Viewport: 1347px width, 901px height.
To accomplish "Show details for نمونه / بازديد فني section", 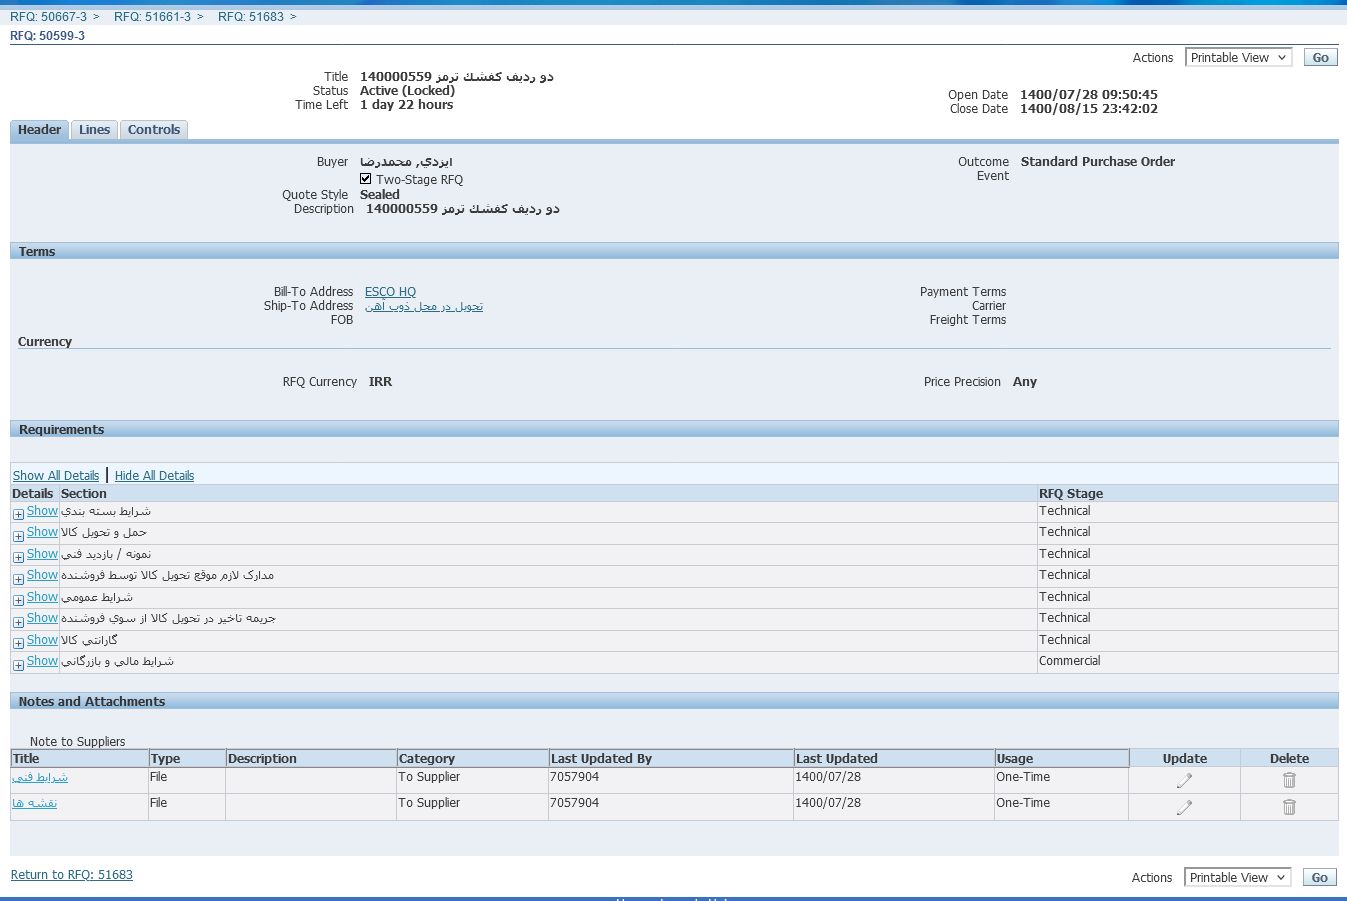I will 42,554.
